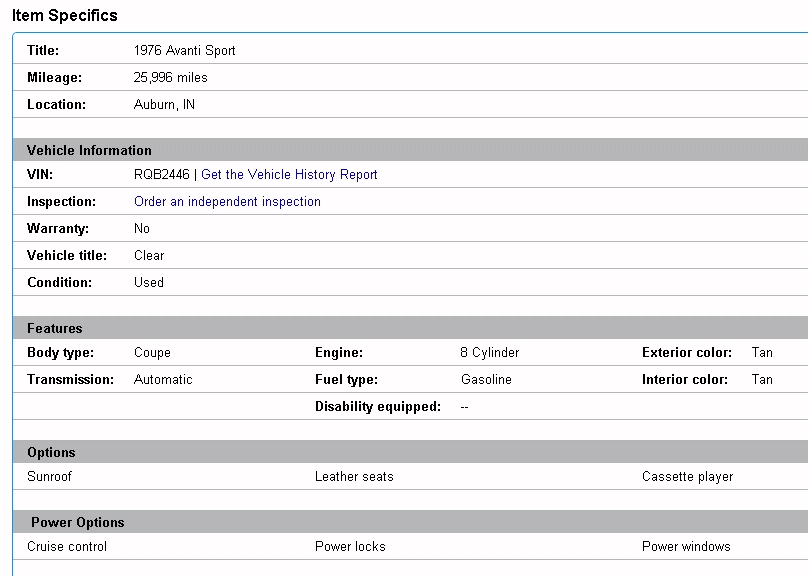Screen dimensions: 808x576
Task: Click Order an independent inspection link
Action: click(x=227, y=202)
